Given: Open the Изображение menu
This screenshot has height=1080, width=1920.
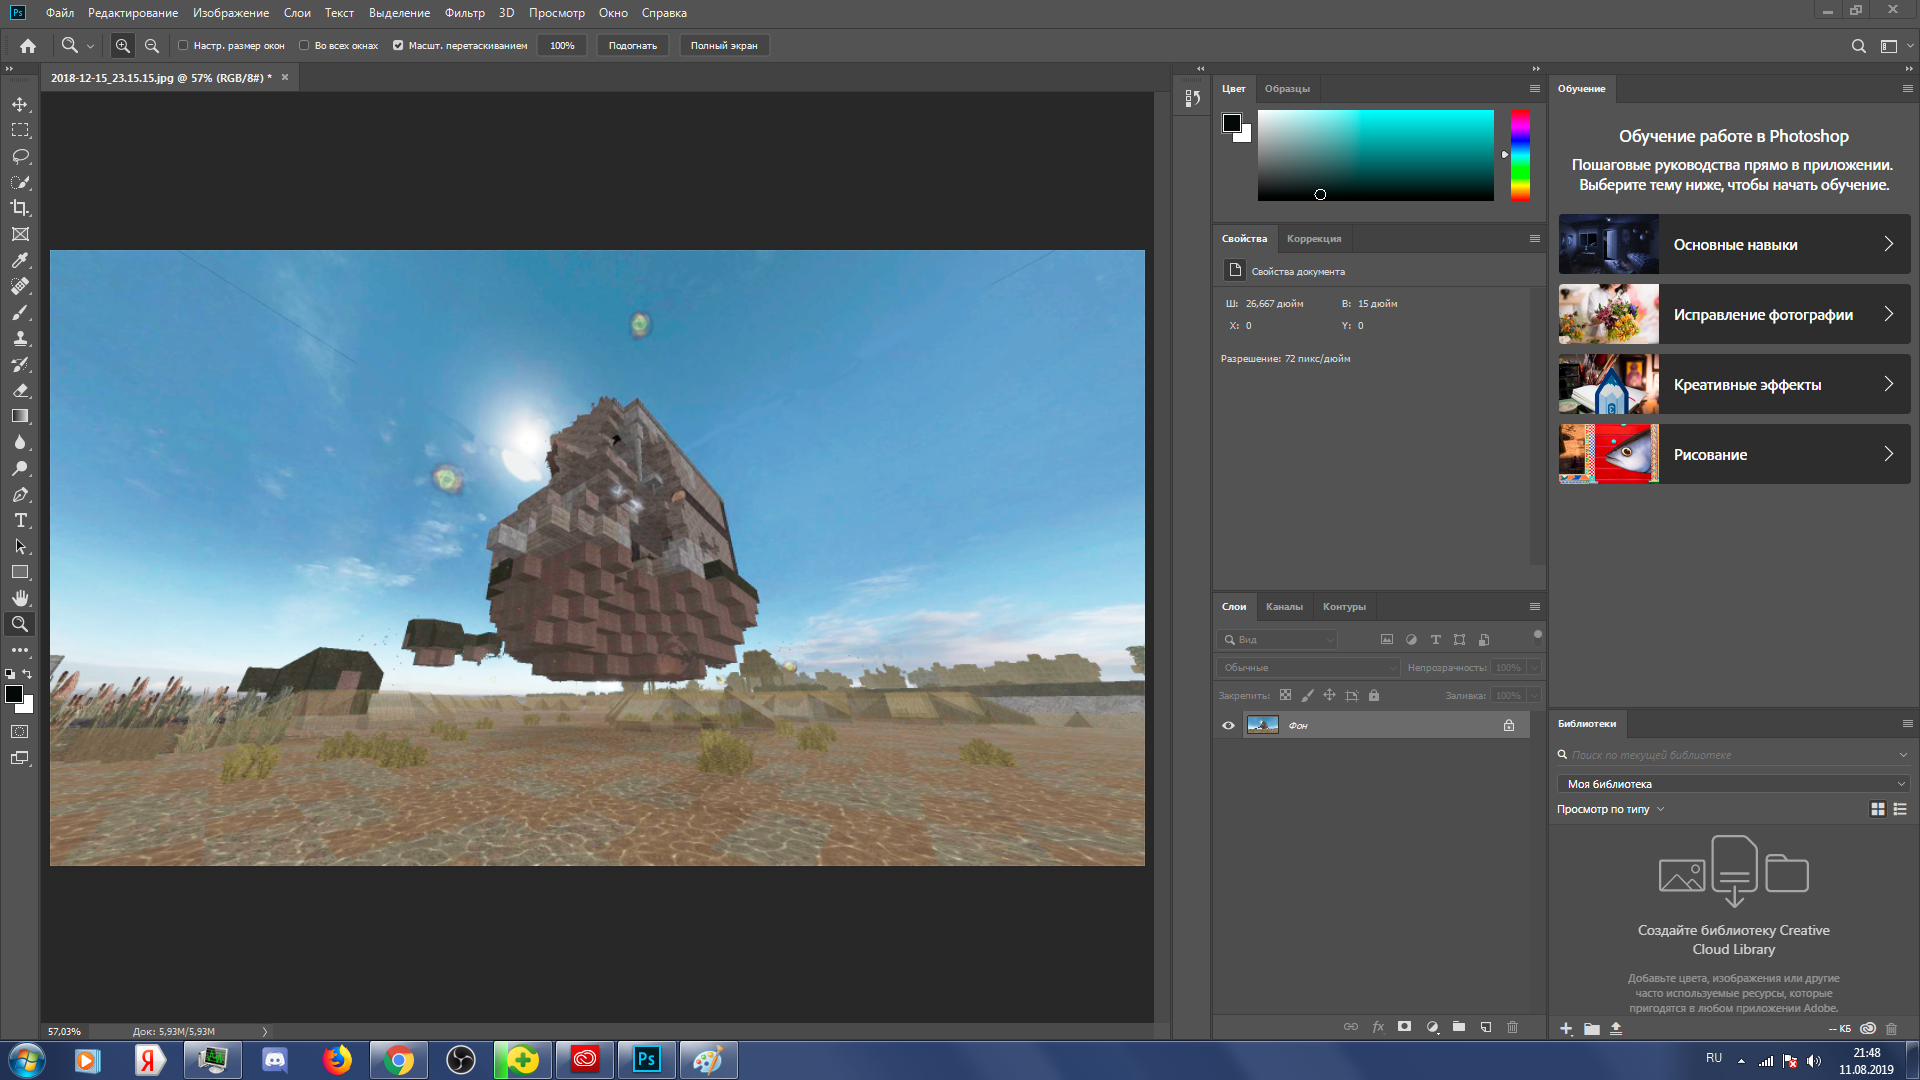Looking at the screenshot, I should click(231, 13).
